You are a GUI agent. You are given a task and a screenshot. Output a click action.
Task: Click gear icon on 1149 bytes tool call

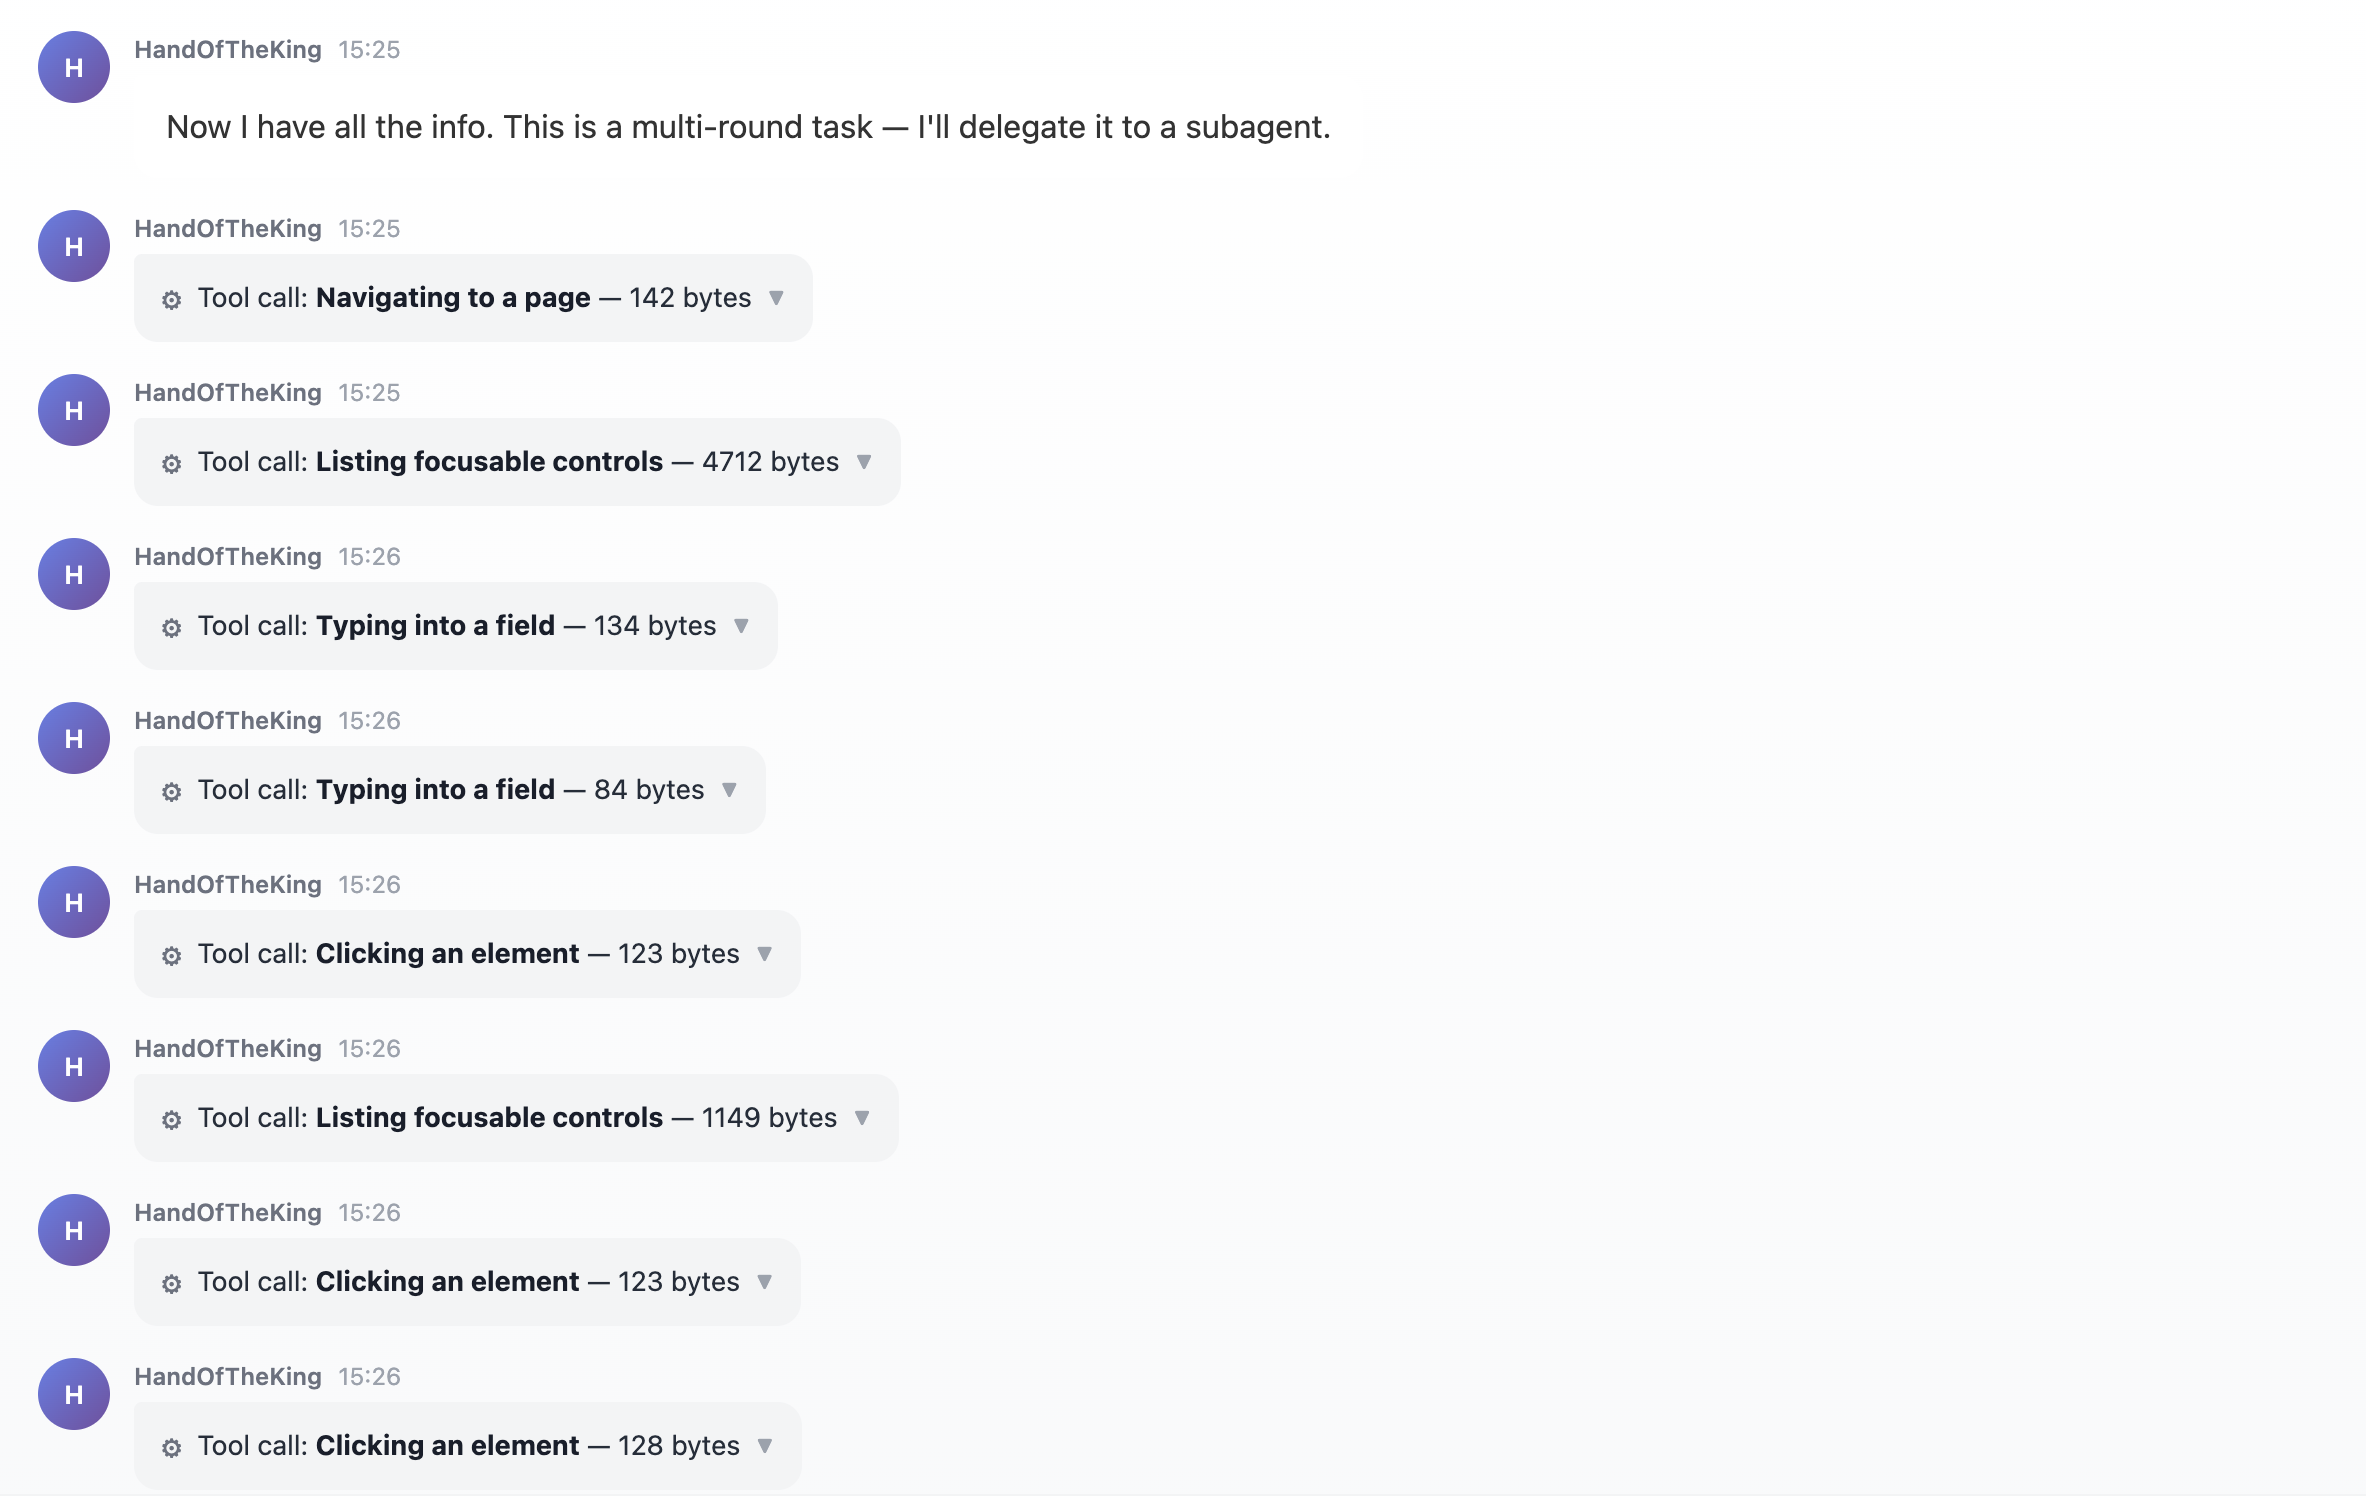[x=171, y=1120]
